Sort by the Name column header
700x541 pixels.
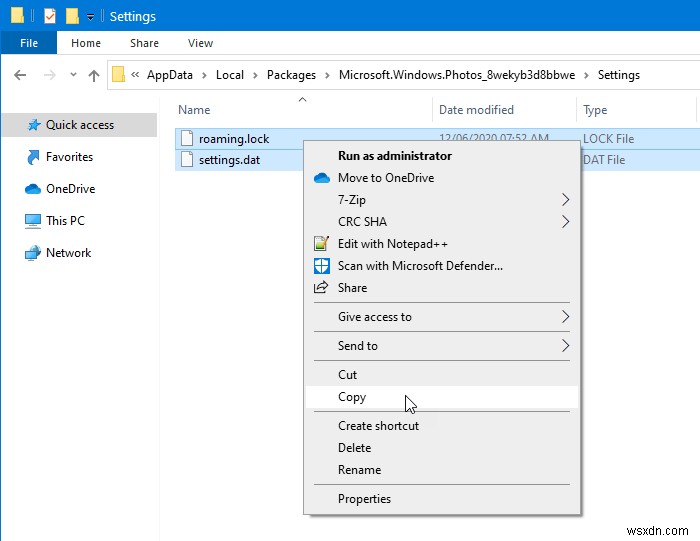click(194, 110)
